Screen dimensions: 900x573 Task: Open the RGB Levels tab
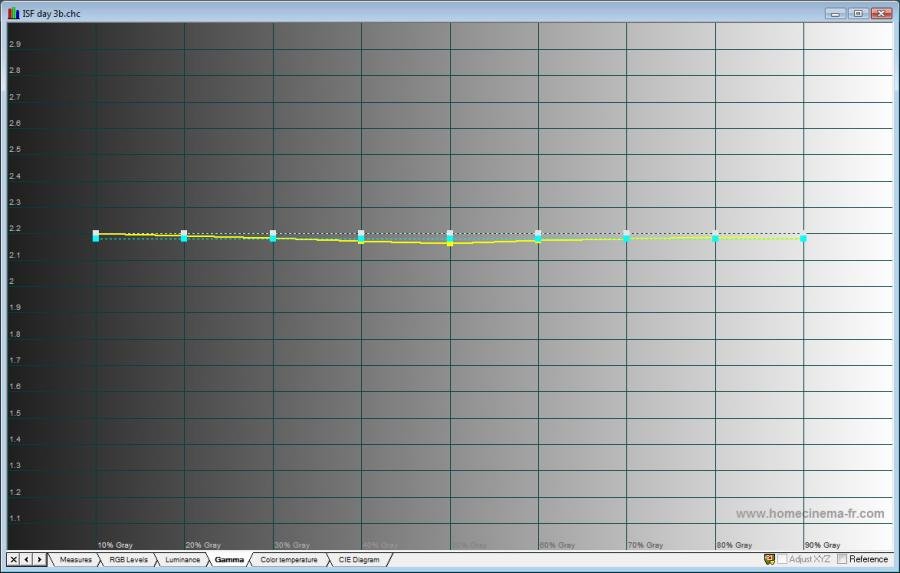(128, 559)
